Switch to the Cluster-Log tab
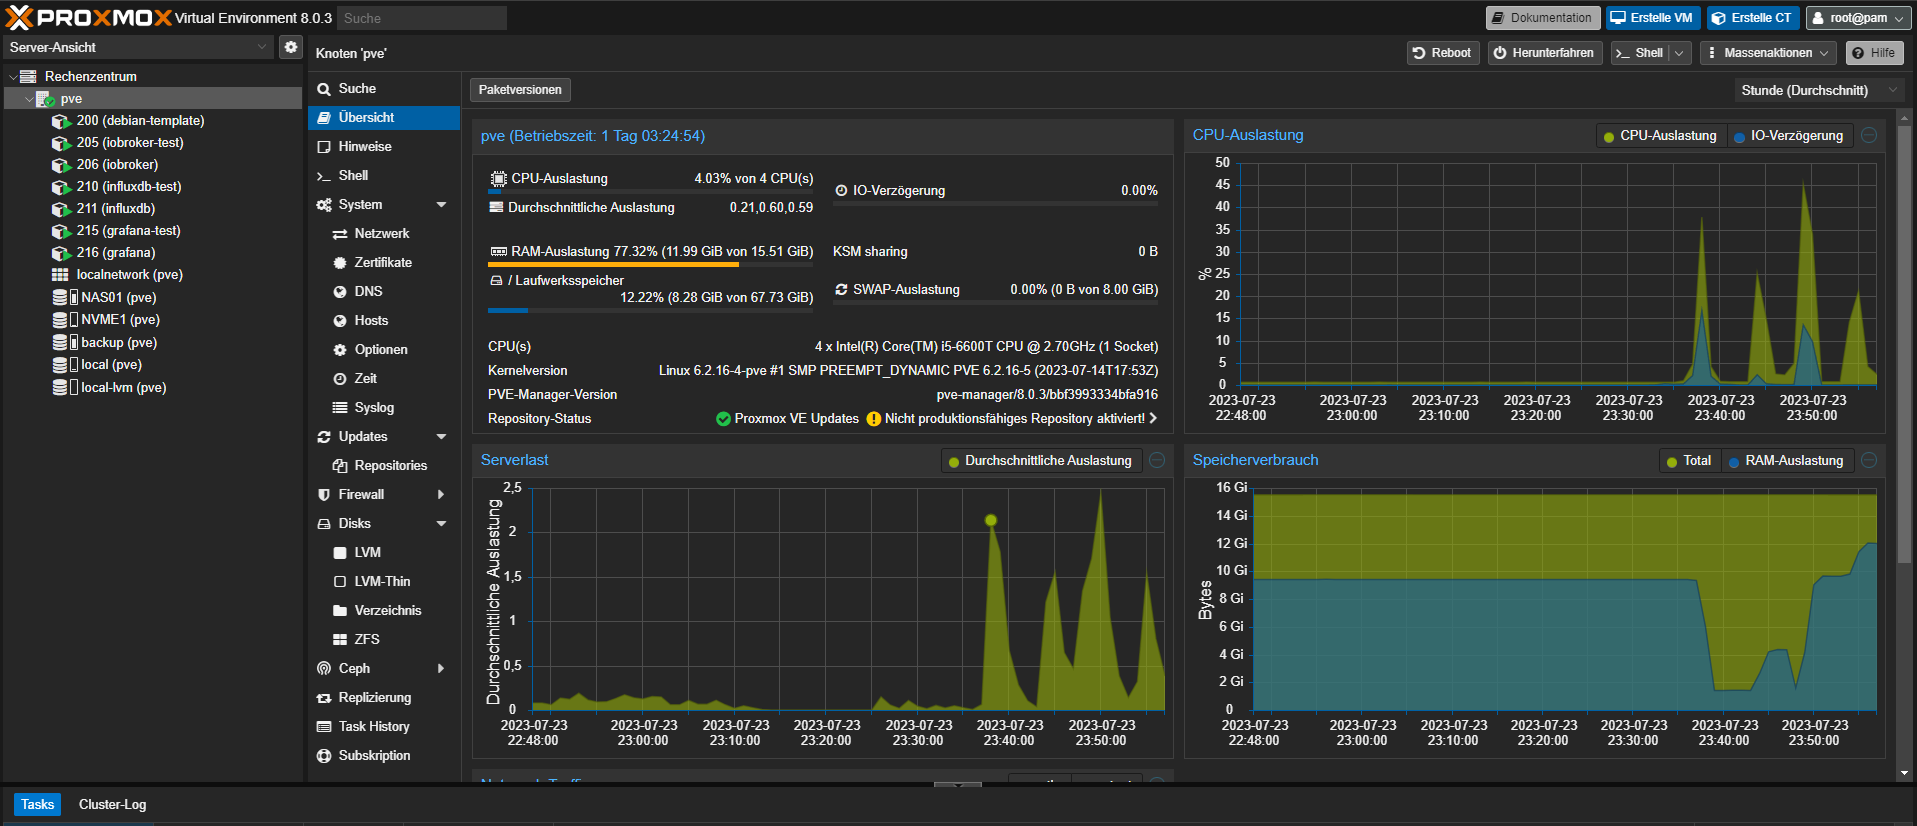The image size is (1917, 826). [112, 804]
